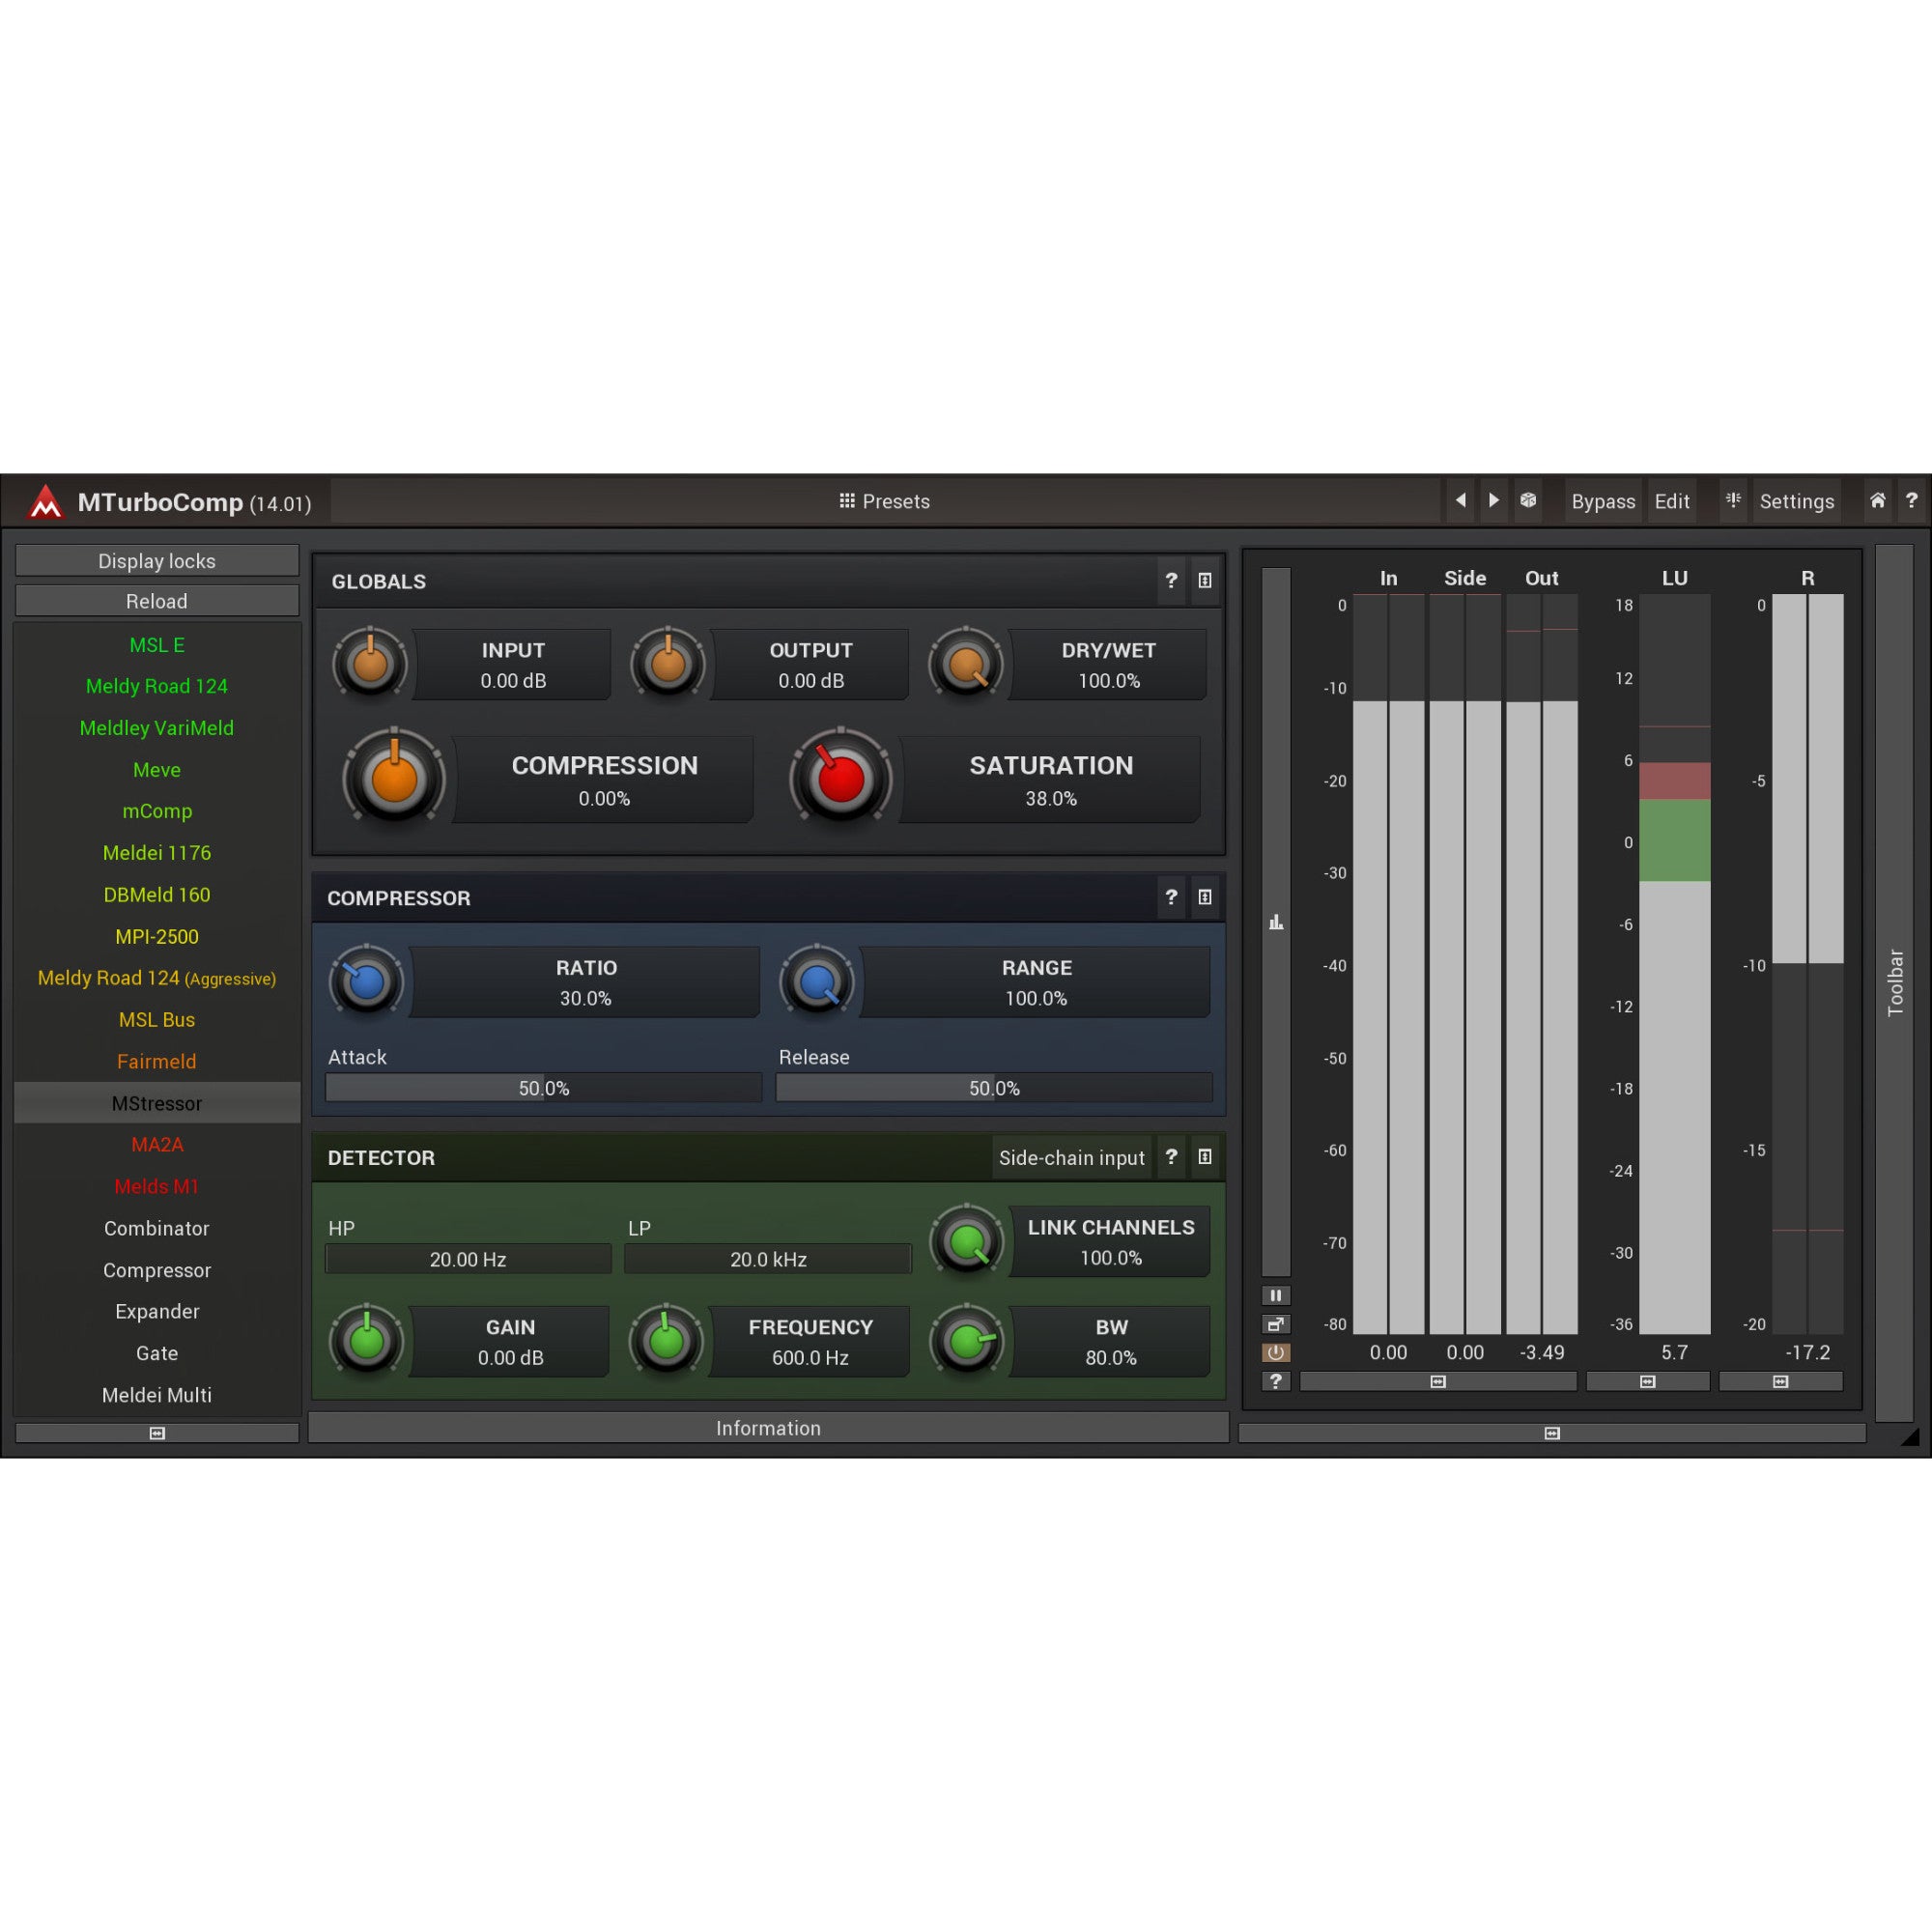Screen dimensions: 1932x1932
Task: Click the Attack slider at 50.0%
Action: click(x=544, y=1088)
